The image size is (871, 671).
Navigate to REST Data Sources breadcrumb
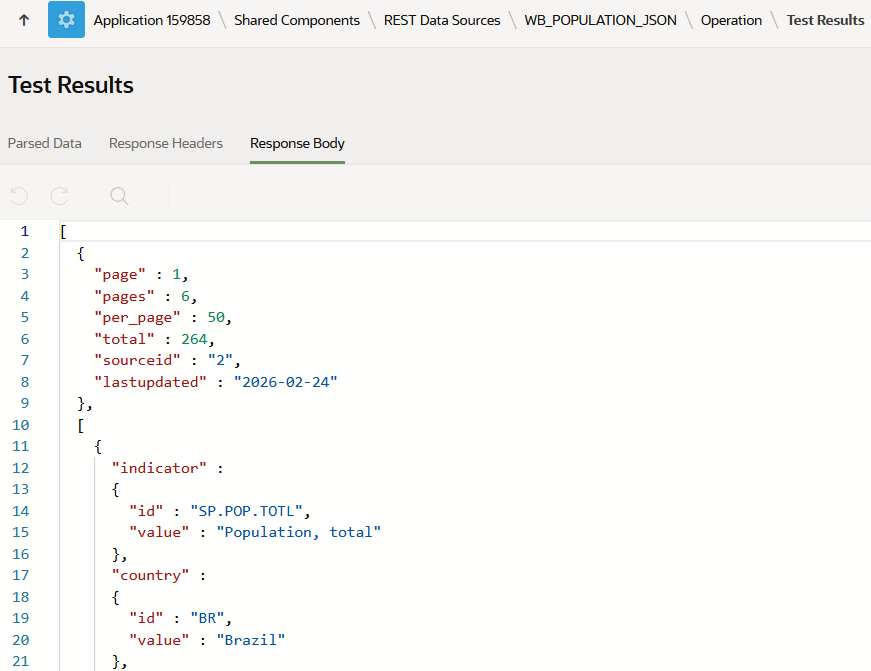pyautogui.click(x=442, y=20)
